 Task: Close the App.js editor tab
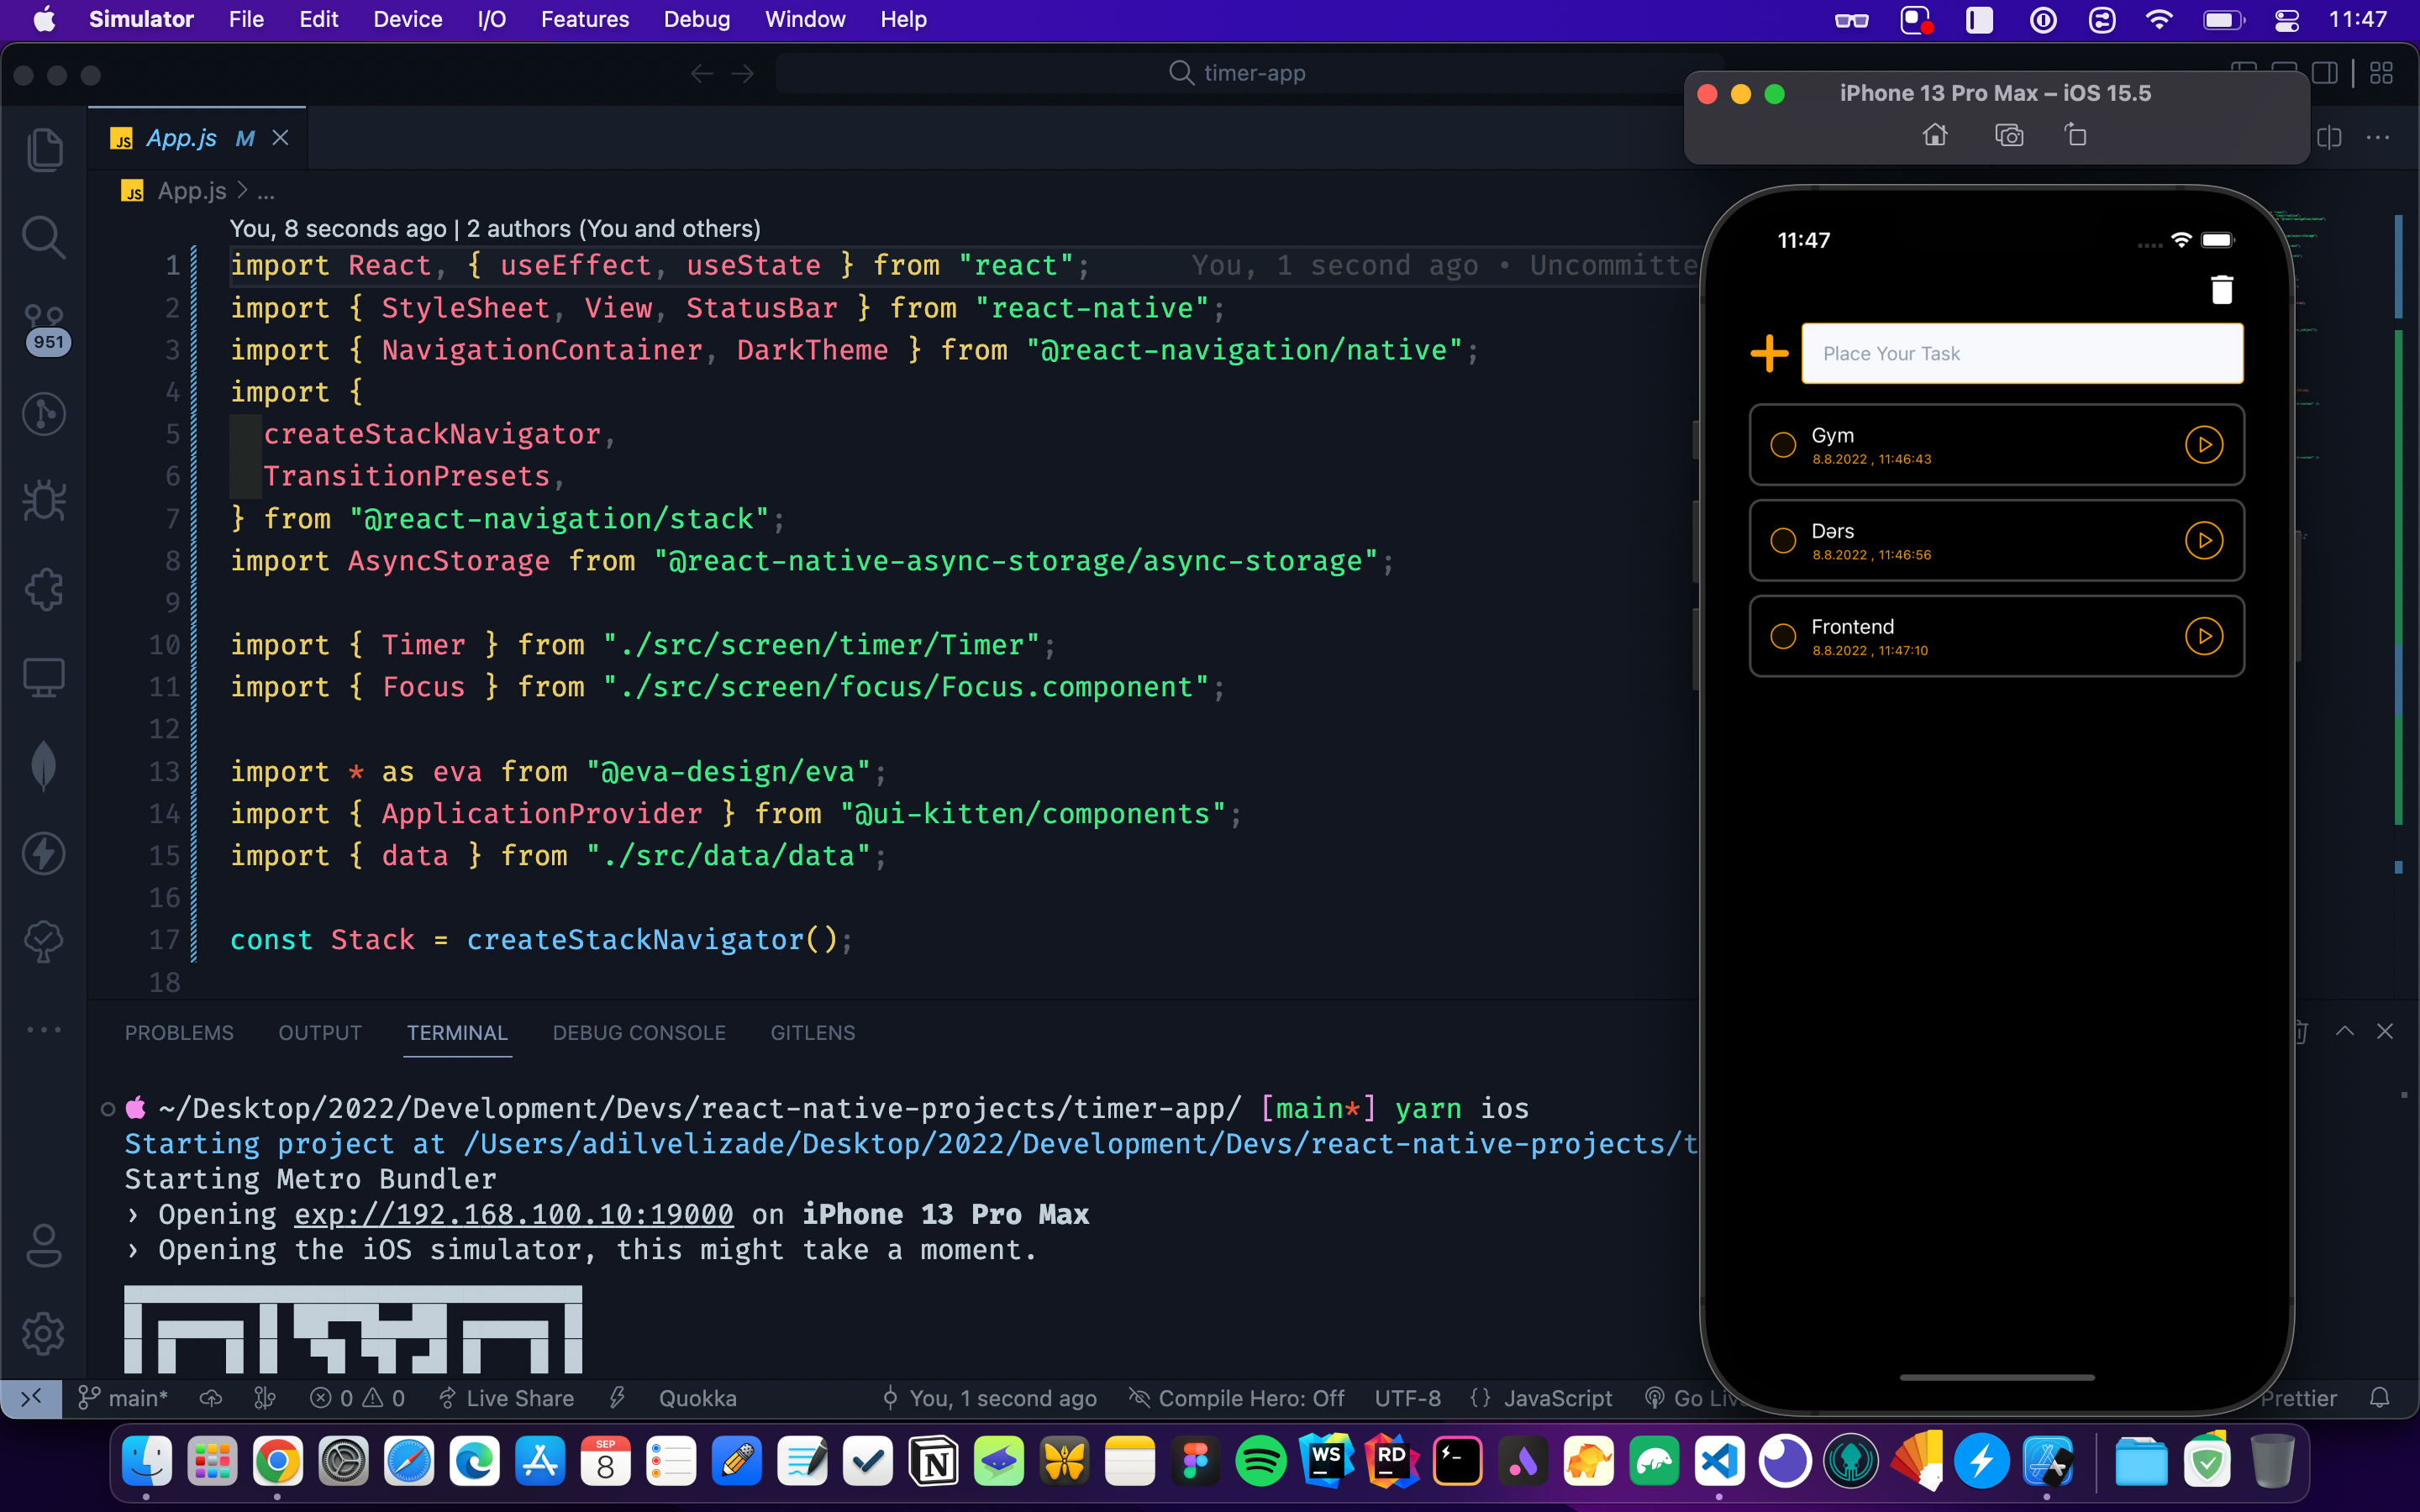point(281,138)
